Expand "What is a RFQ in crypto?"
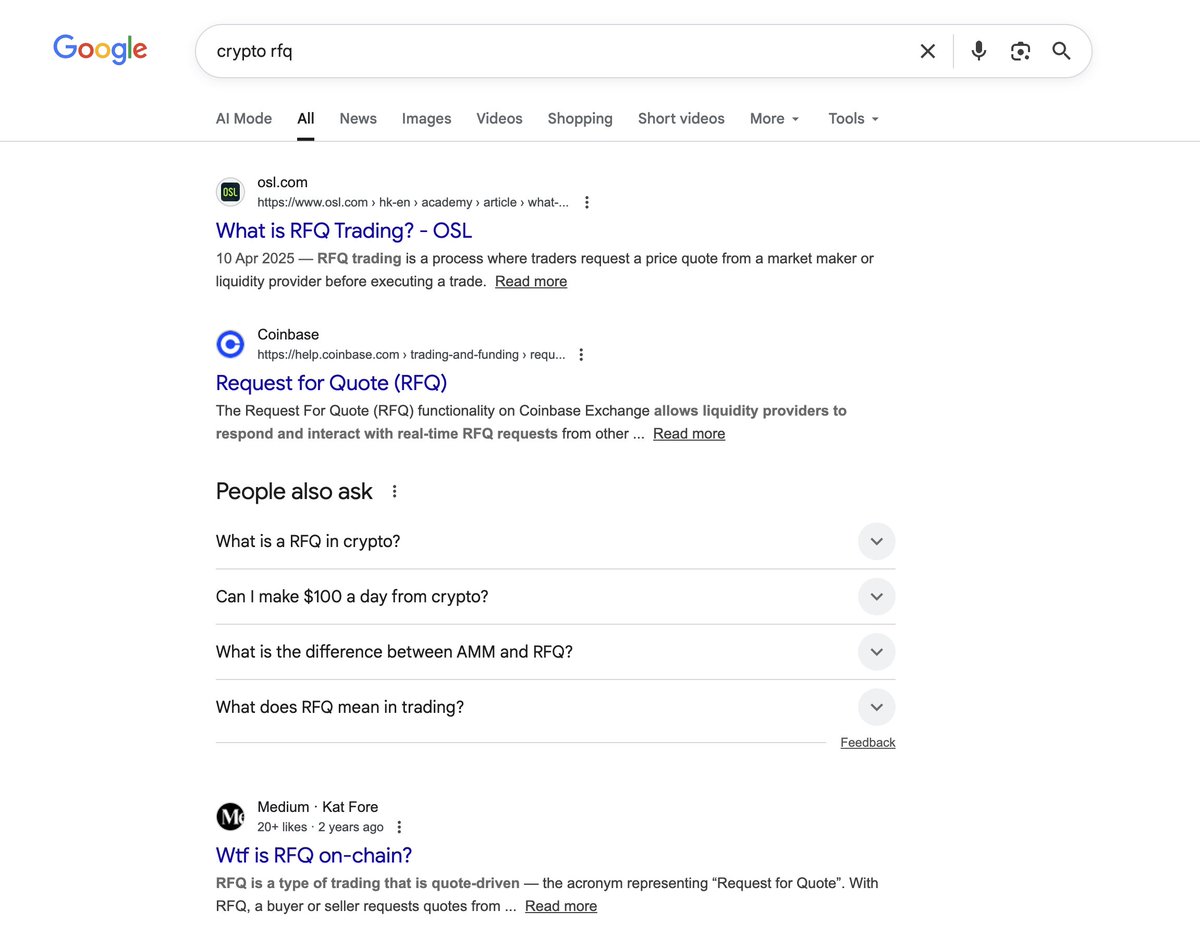The width and height of the screenshot is (1200, 947). [x=555, y=541]
